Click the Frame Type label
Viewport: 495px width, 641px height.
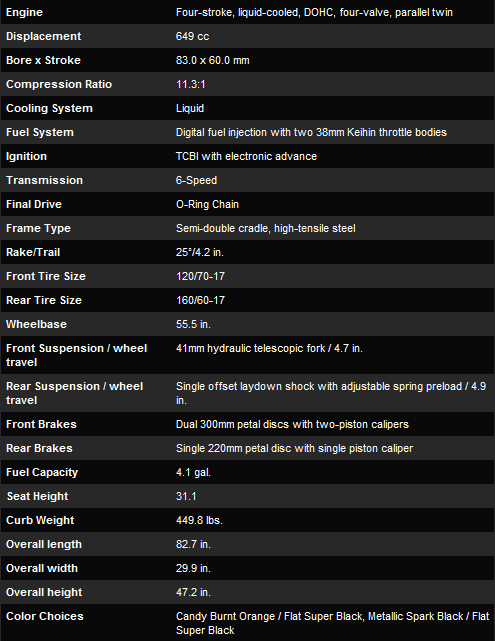tap(38, 229)
